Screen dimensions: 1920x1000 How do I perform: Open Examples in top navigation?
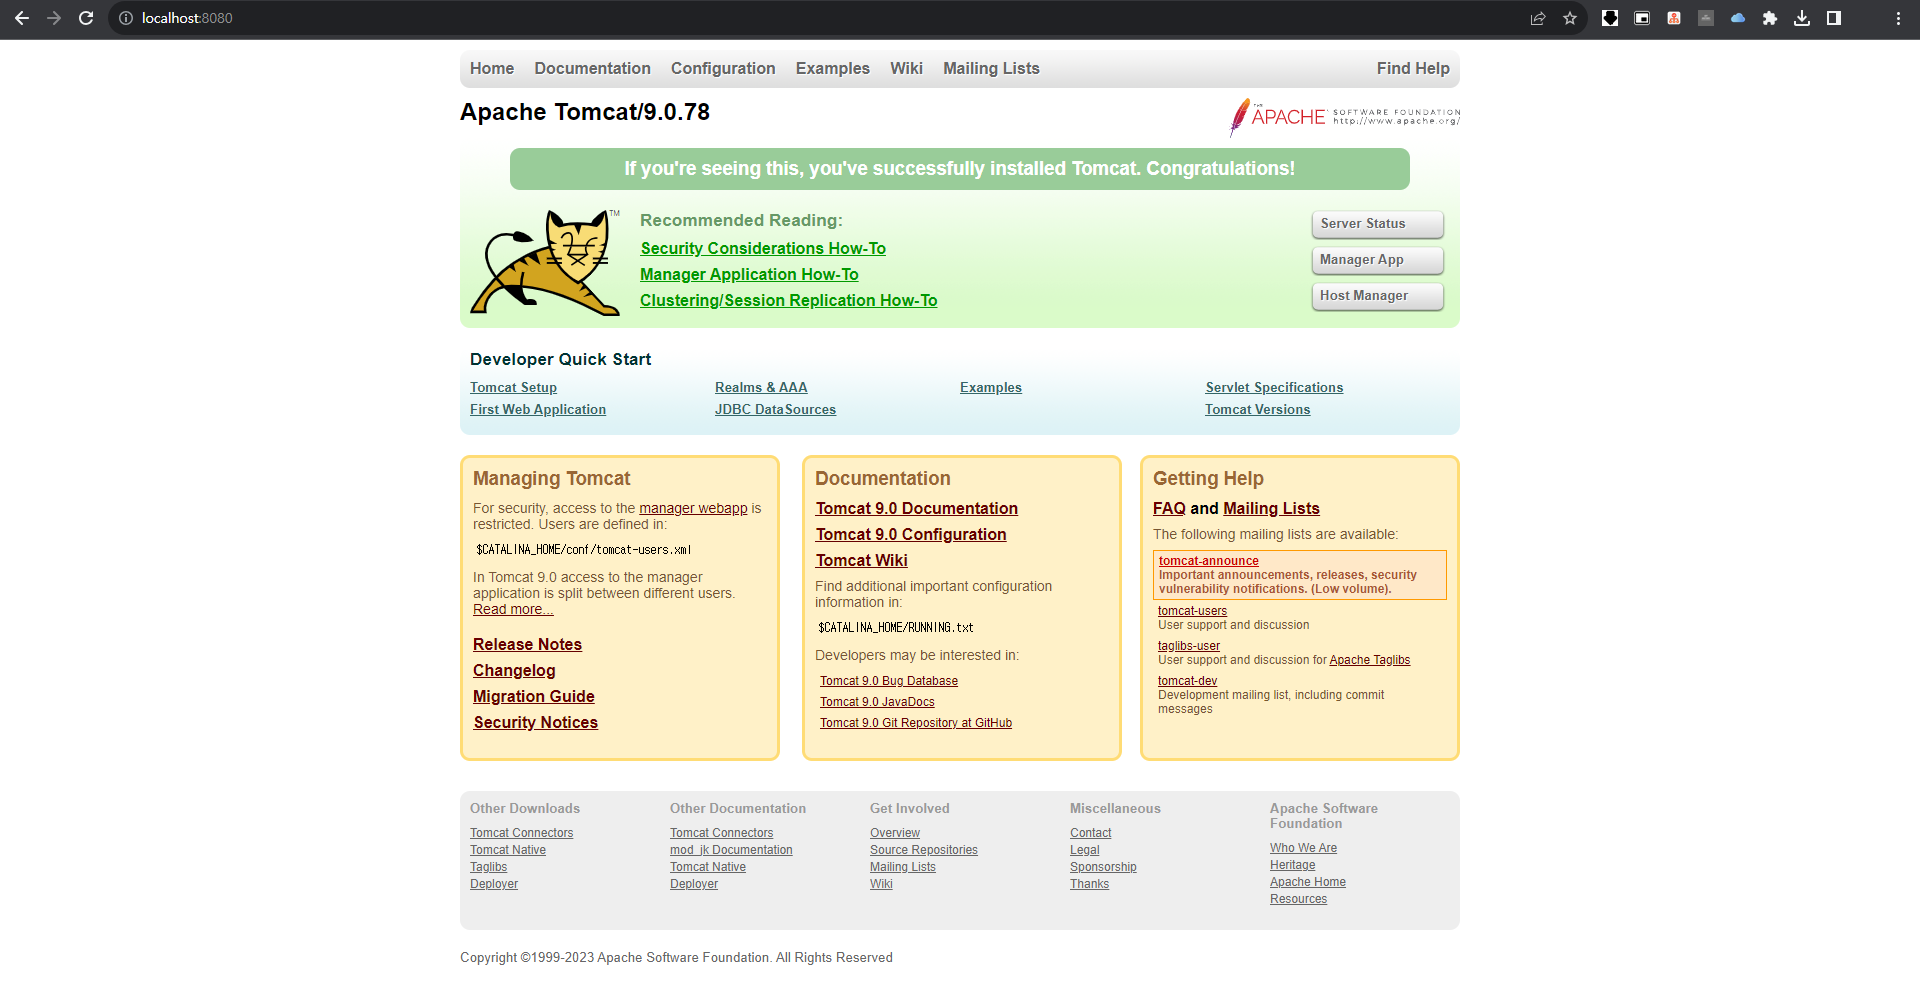[x=833, y=68]
